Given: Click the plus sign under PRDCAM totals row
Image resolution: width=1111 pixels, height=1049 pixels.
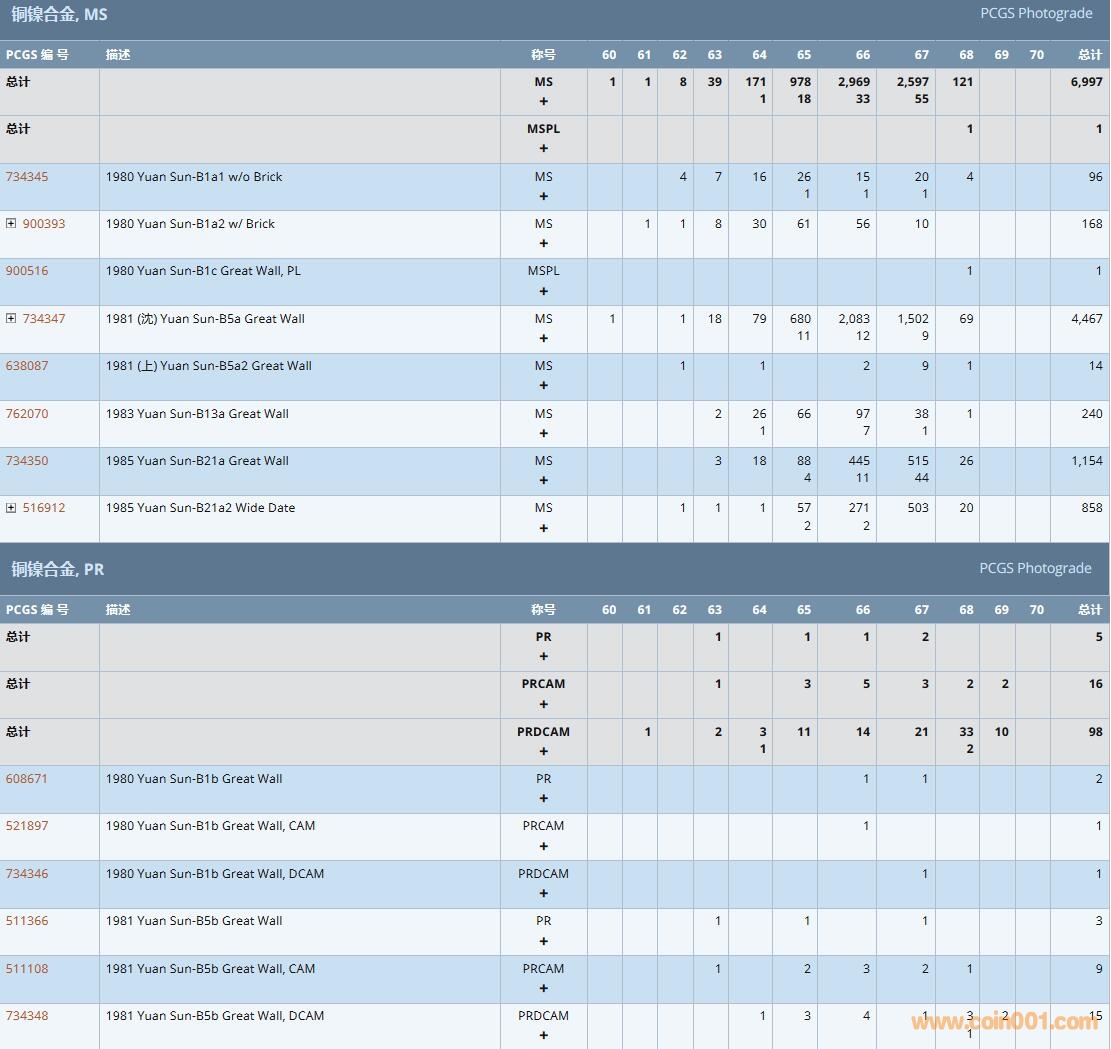Looking at the screenshot, I should click(544, 751).
